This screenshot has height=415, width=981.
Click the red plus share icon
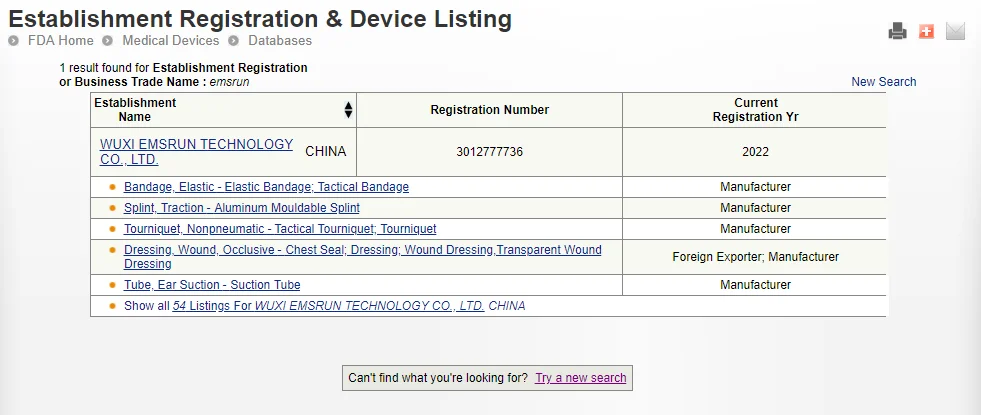click(x=926, y=32)
